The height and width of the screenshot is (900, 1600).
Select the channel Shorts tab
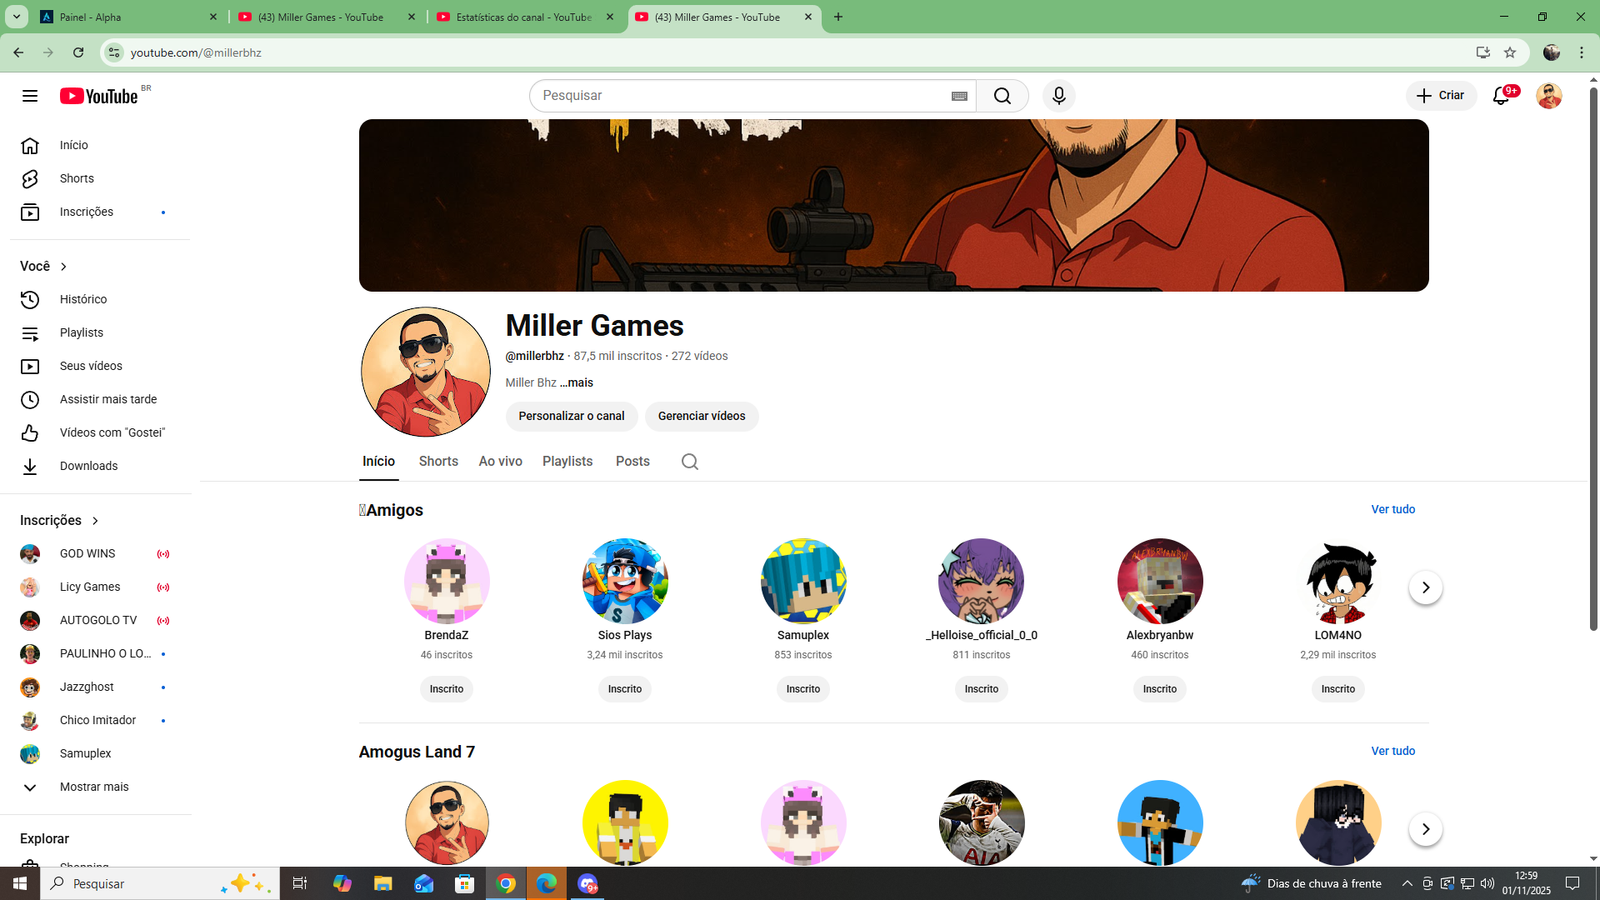click(438, 461)
